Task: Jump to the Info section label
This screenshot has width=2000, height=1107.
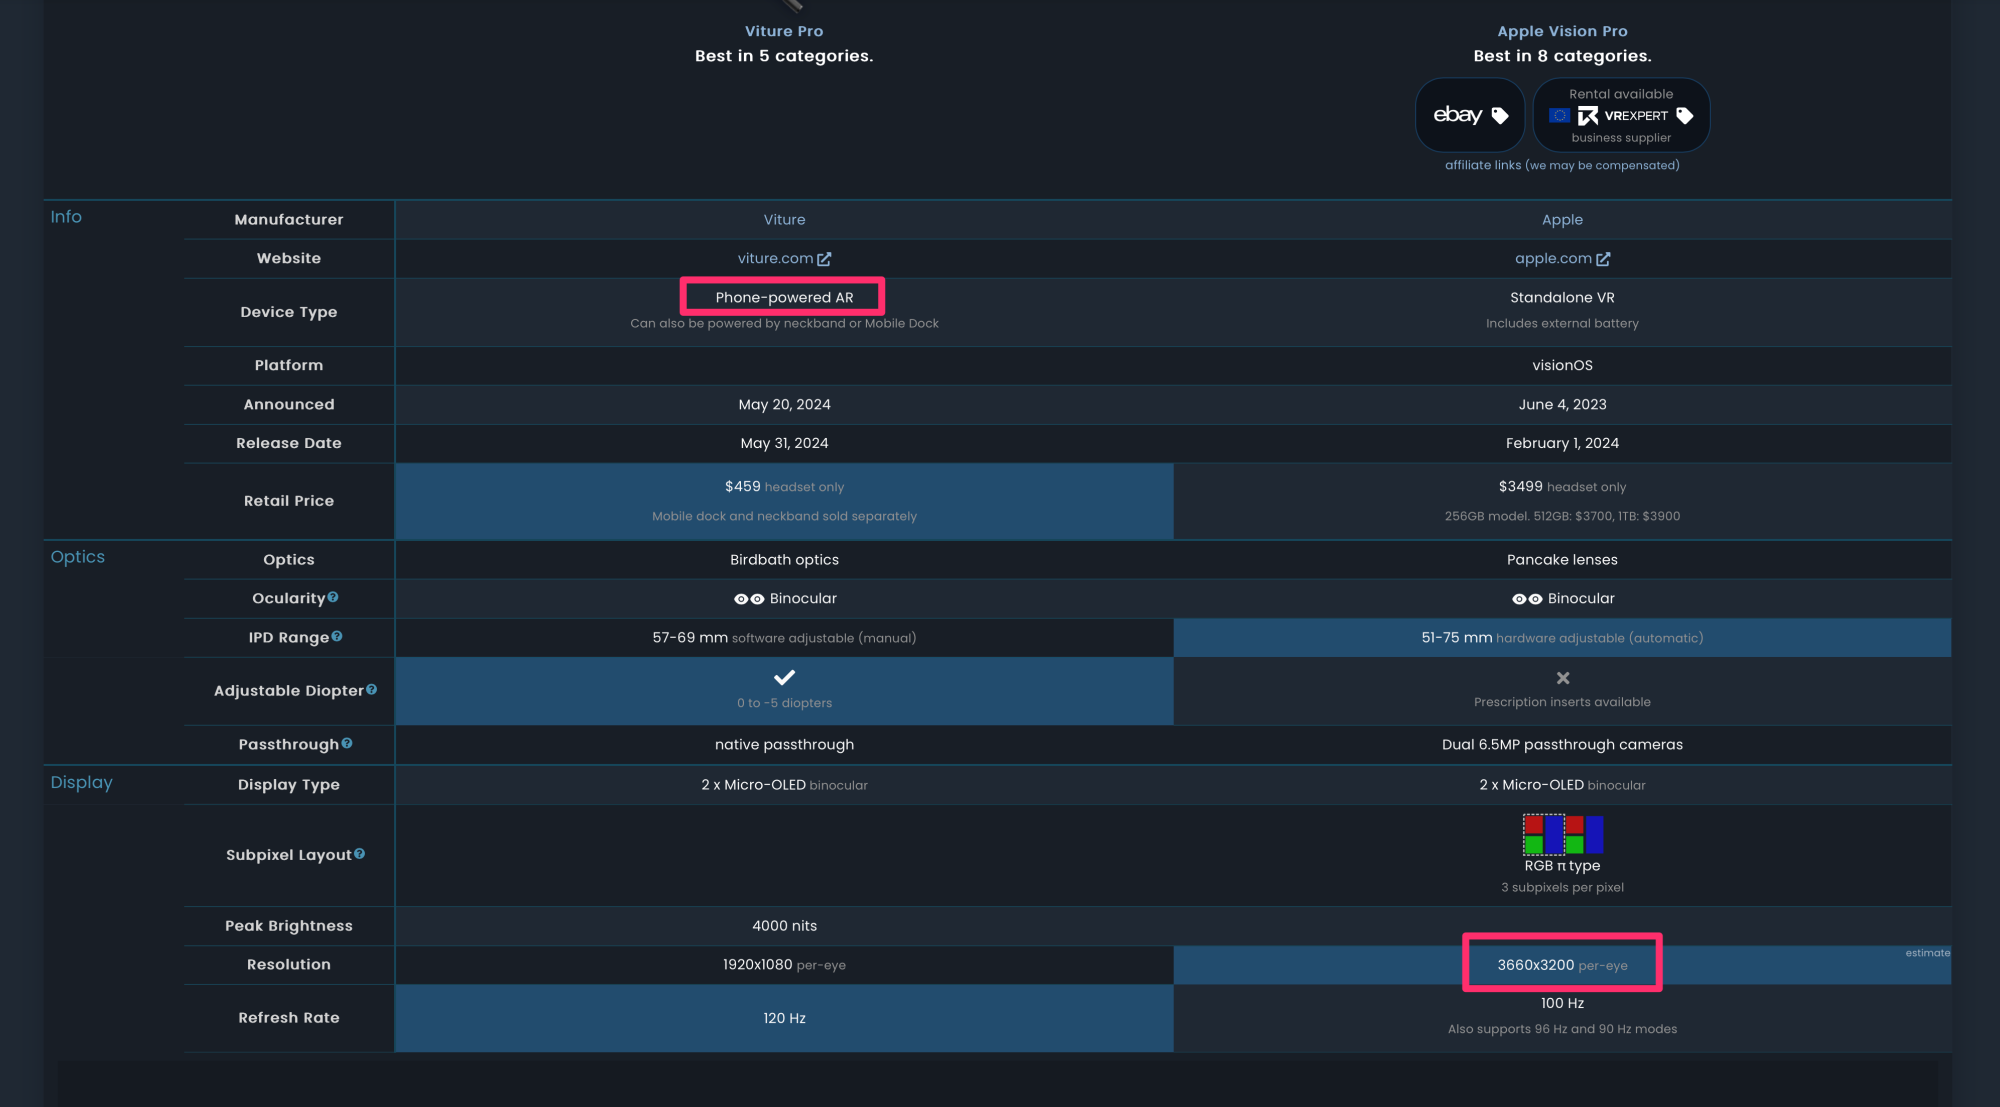Action: 66,217
